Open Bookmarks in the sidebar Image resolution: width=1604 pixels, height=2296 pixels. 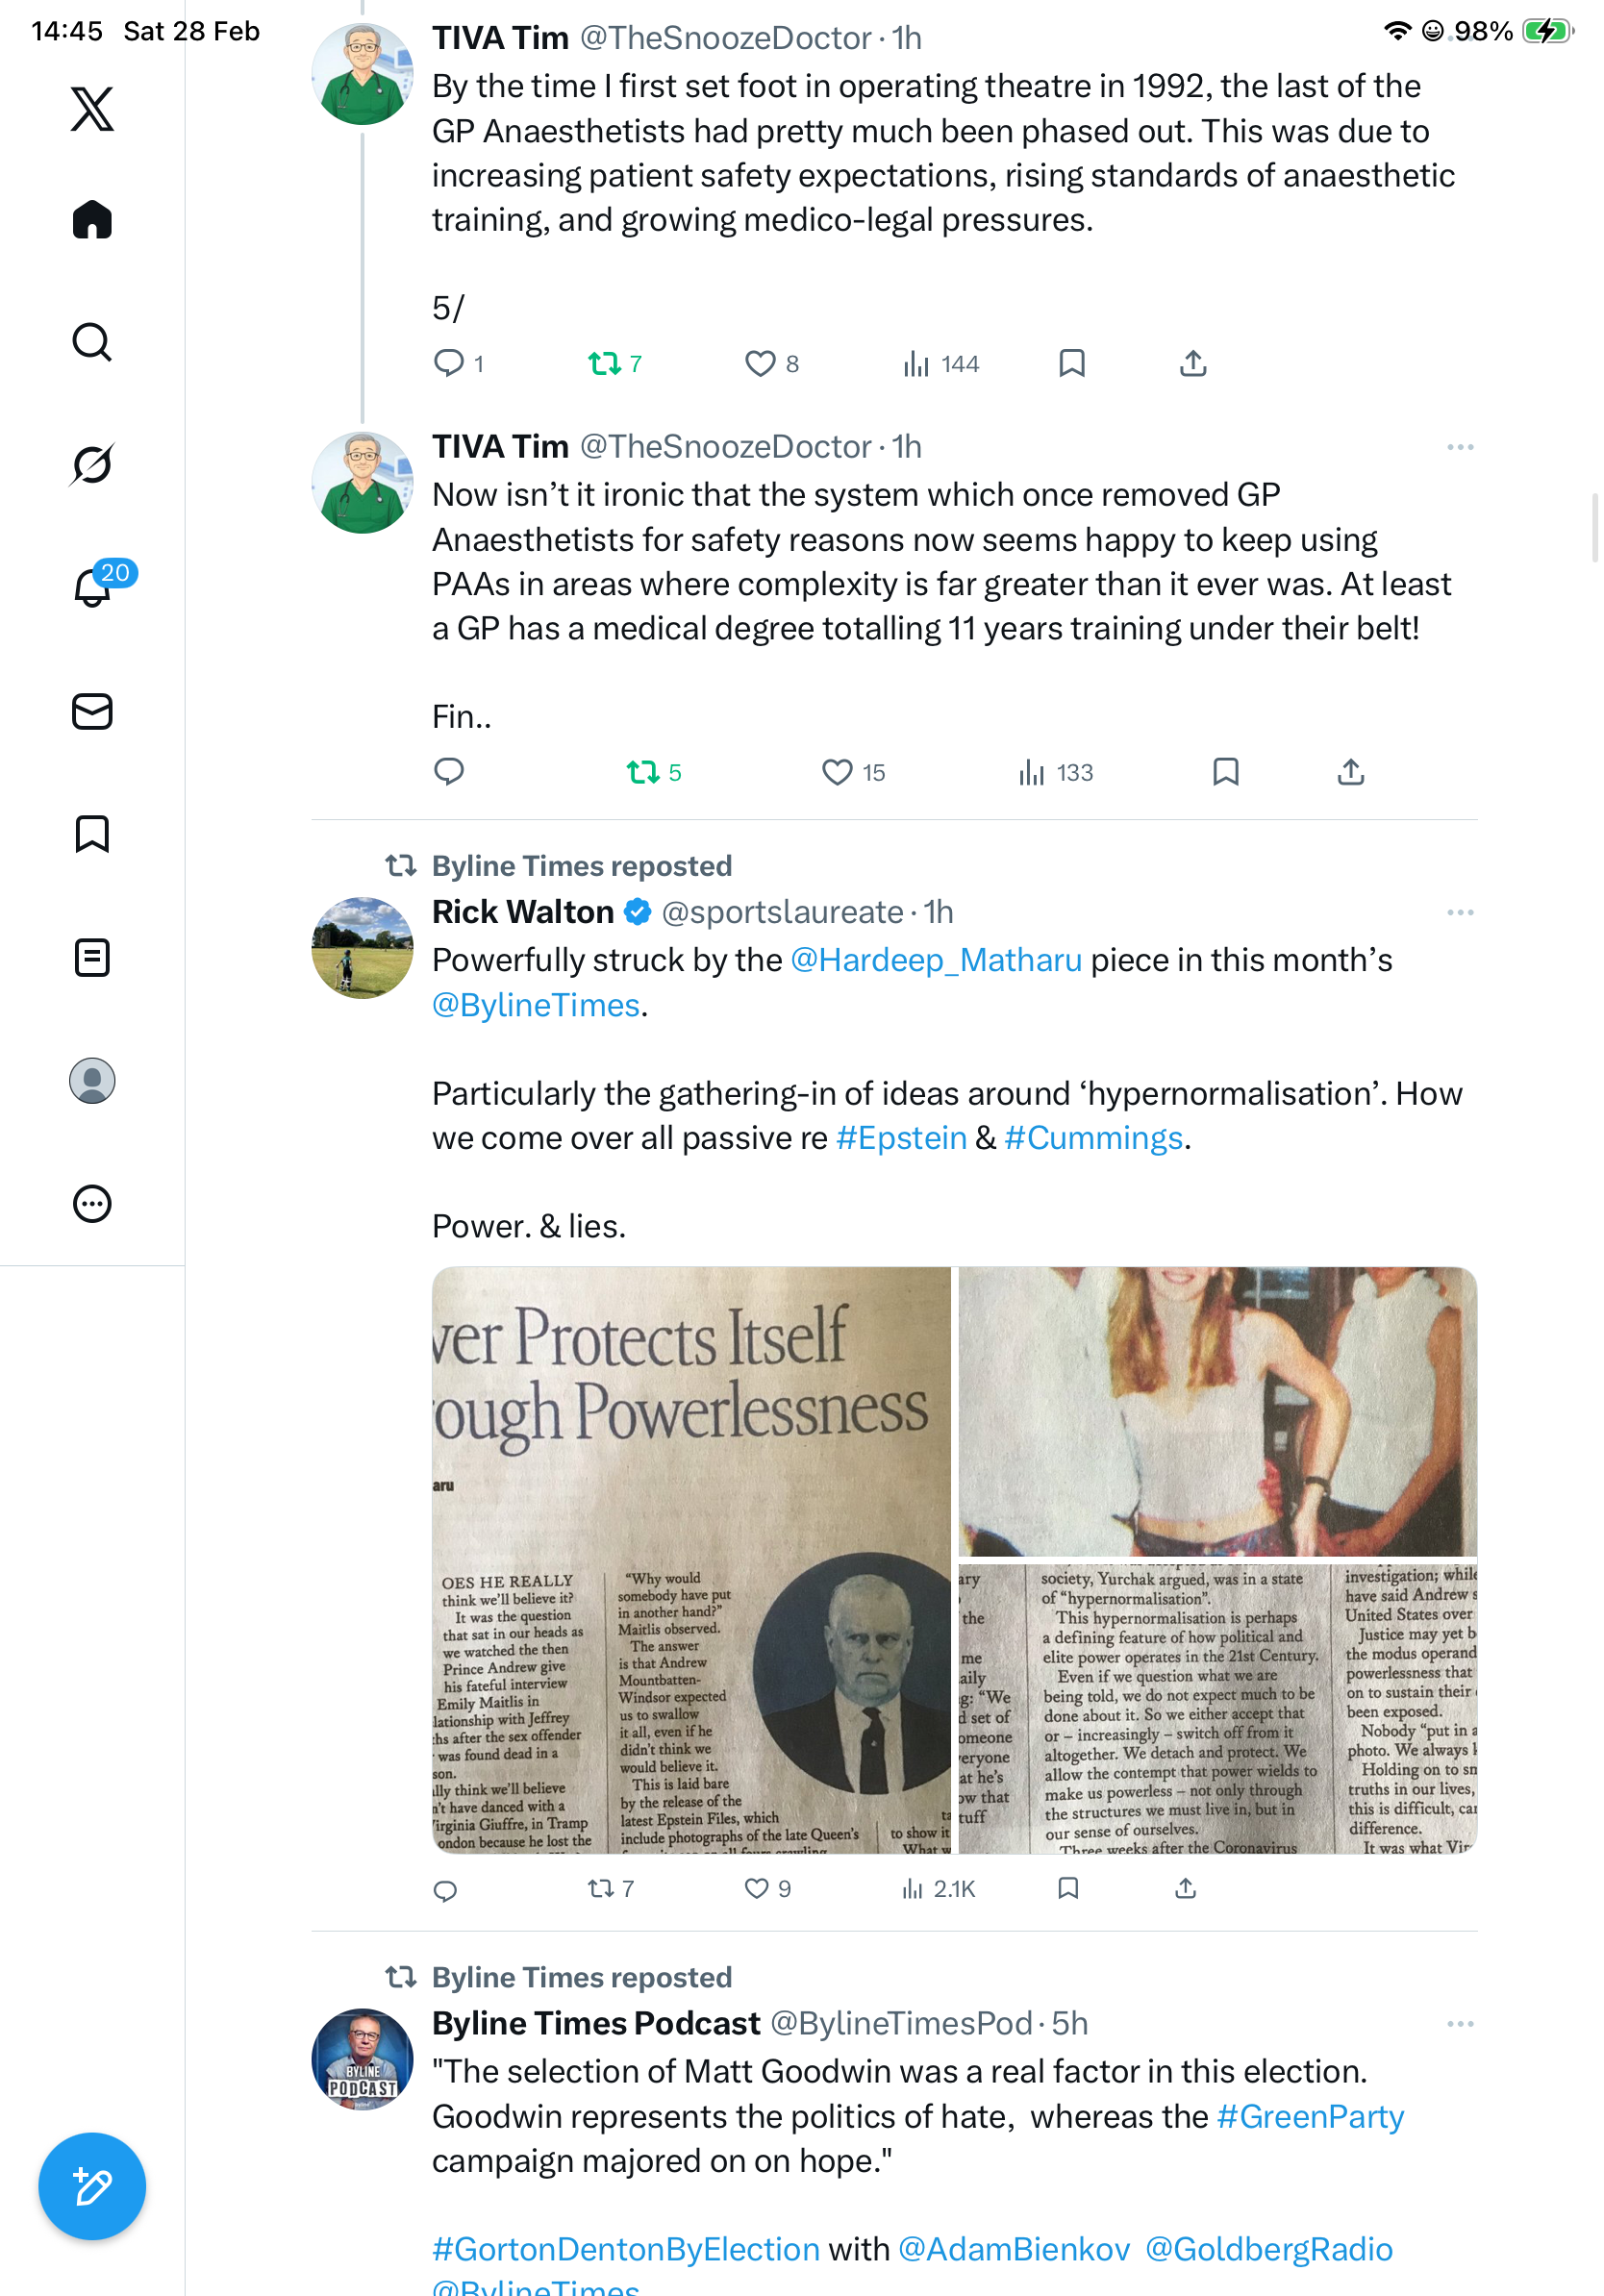click(x=92, y=834)
